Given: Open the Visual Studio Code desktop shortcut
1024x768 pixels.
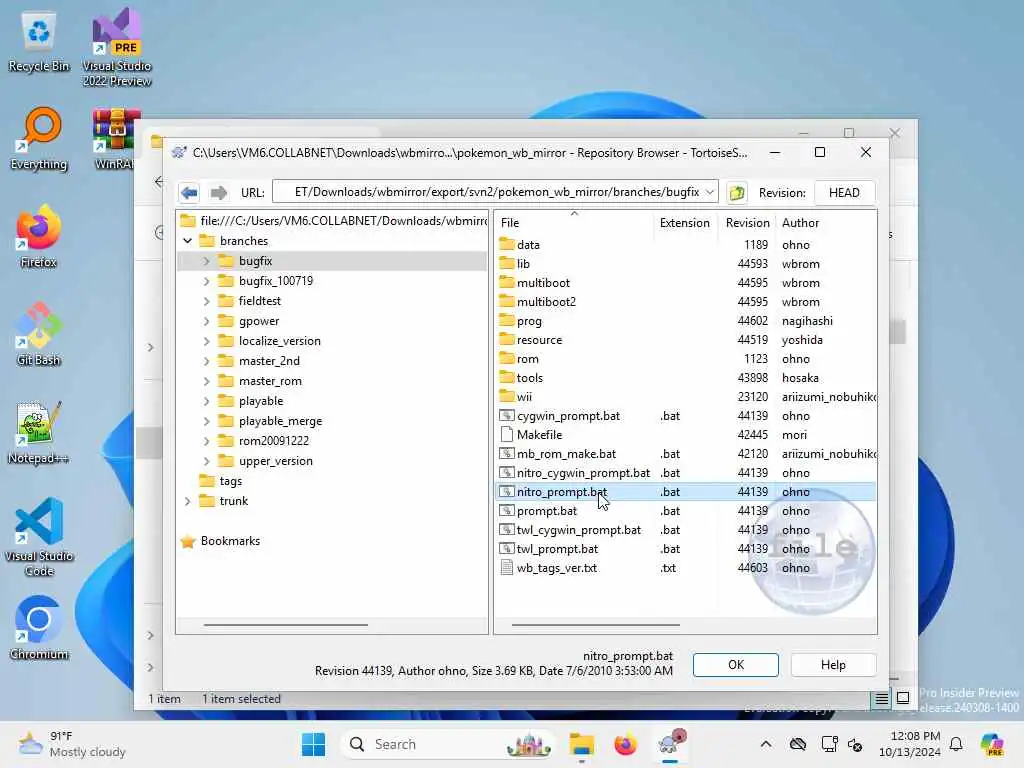Looking at the screenshot, I should pos(39,537).
